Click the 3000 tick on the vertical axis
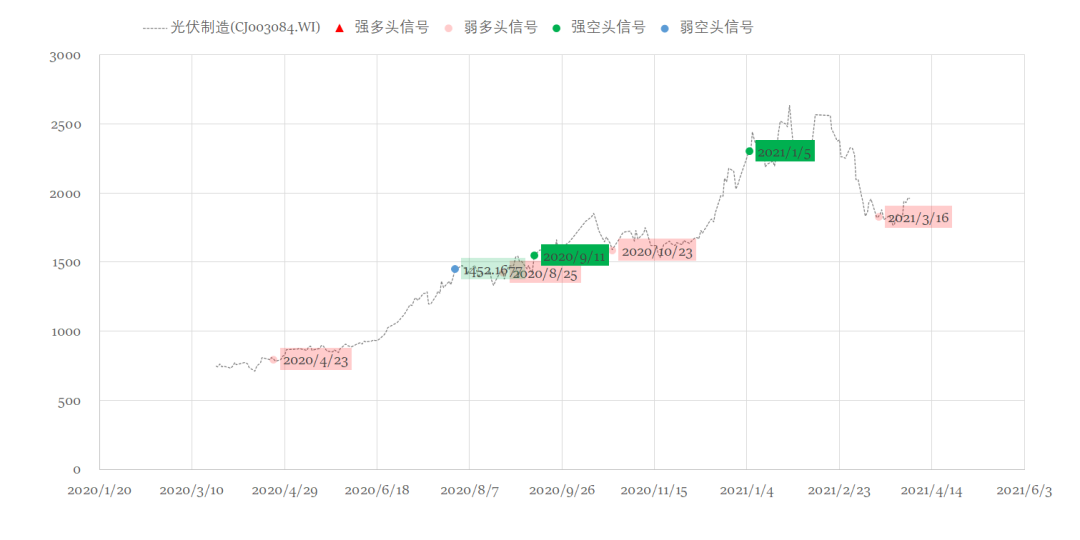Screen dimensions: 1080x540 coord(65,56)
